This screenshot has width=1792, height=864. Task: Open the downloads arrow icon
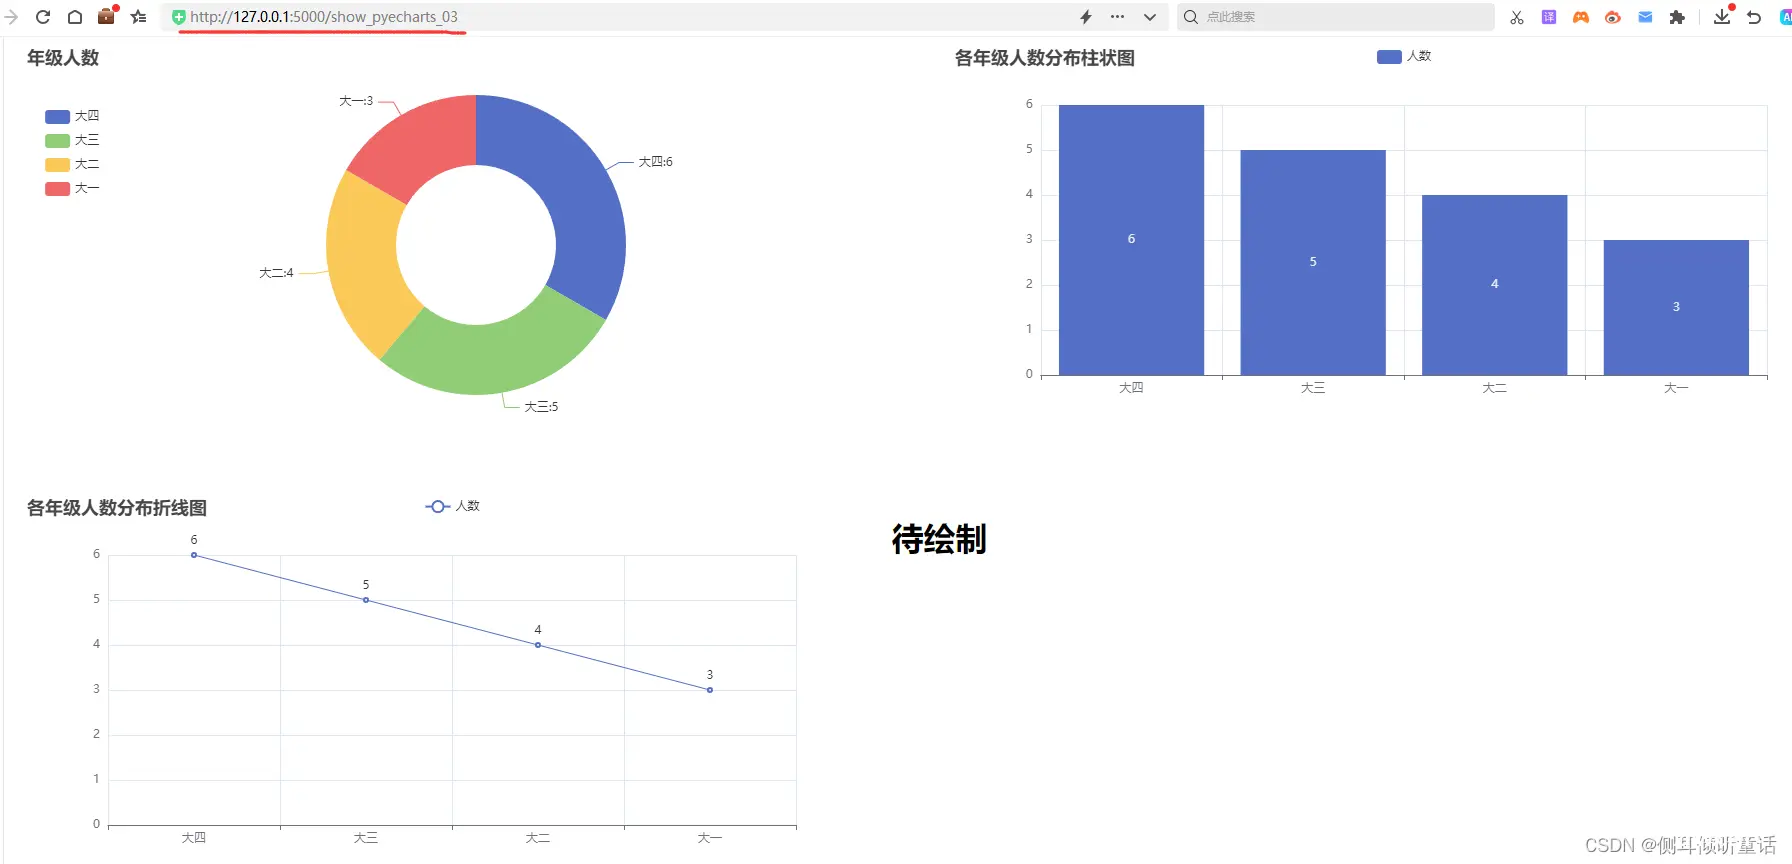coord(1722,16)
